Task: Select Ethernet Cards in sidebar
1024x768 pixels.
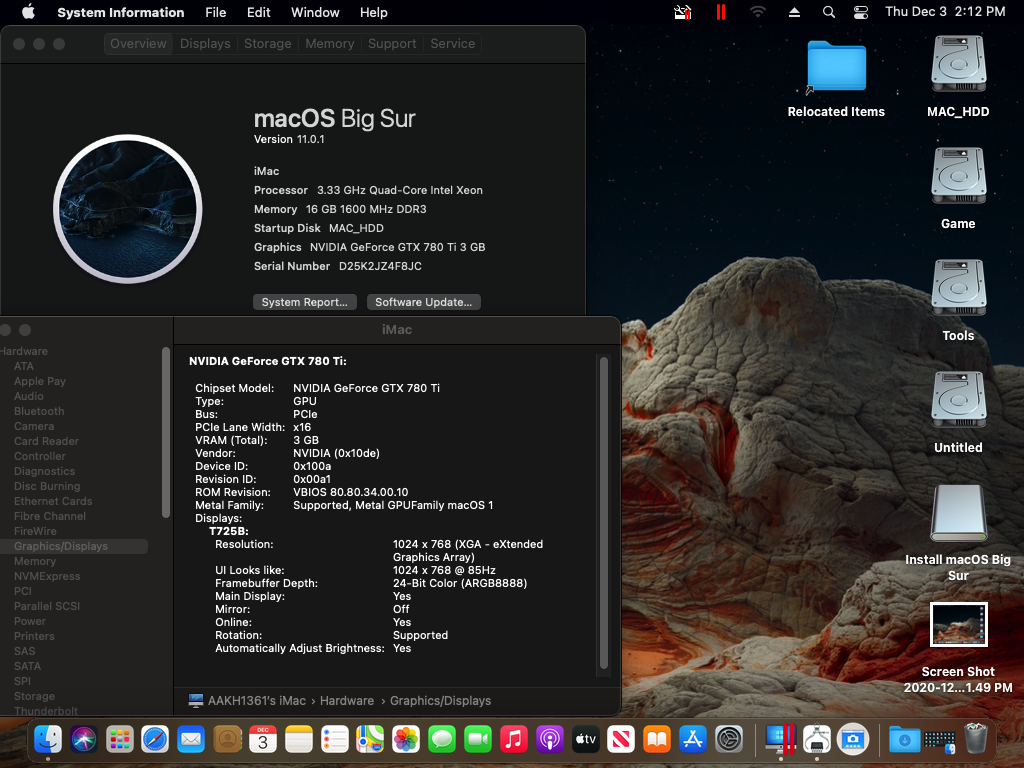Action: point(53,502)
